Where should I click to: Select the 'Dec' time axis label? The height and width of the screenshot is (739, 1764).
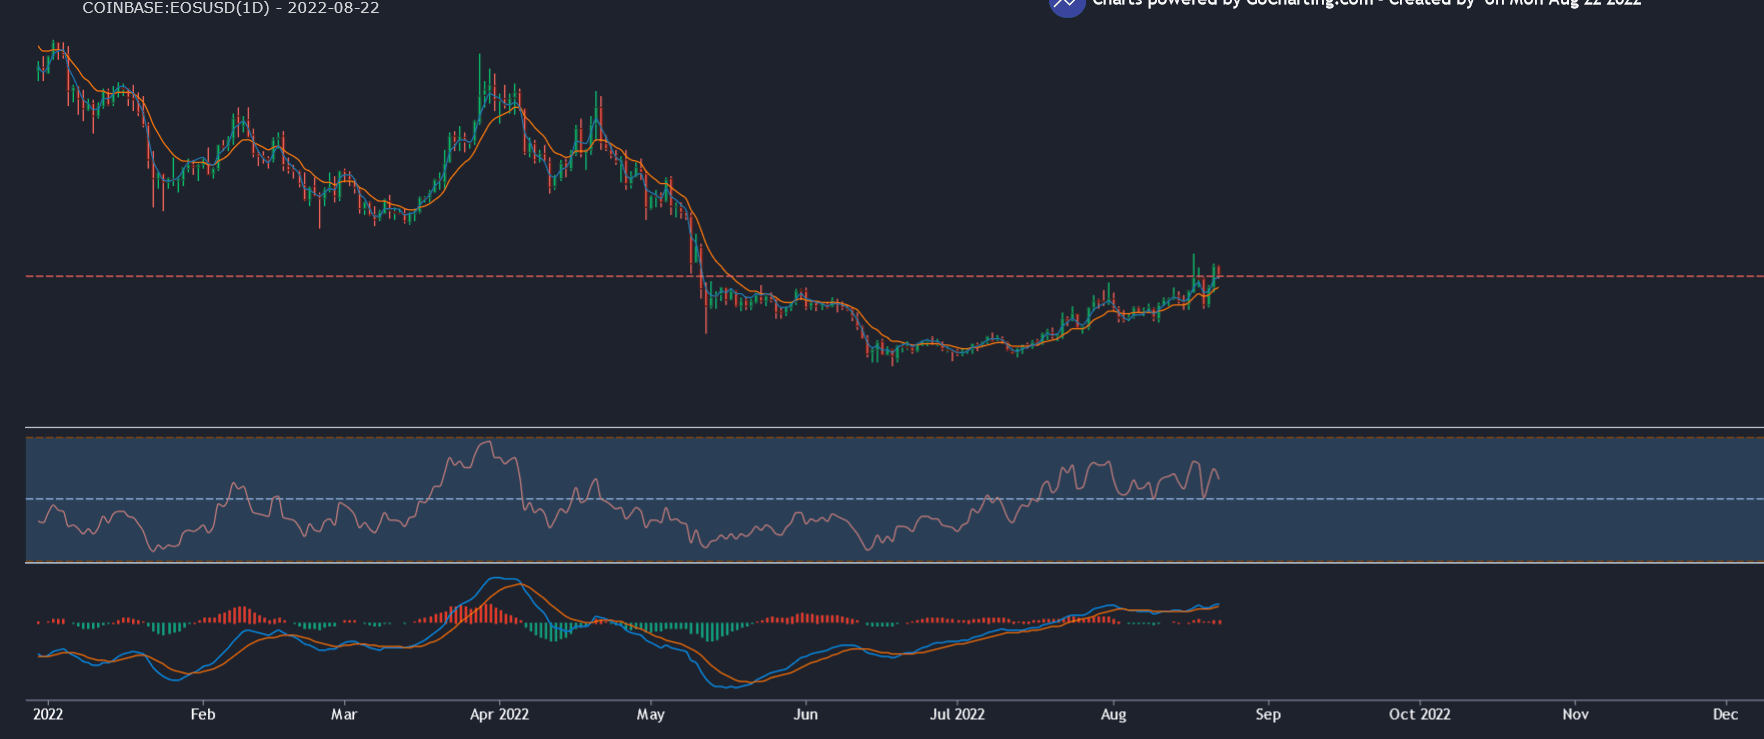point(1725,714)
